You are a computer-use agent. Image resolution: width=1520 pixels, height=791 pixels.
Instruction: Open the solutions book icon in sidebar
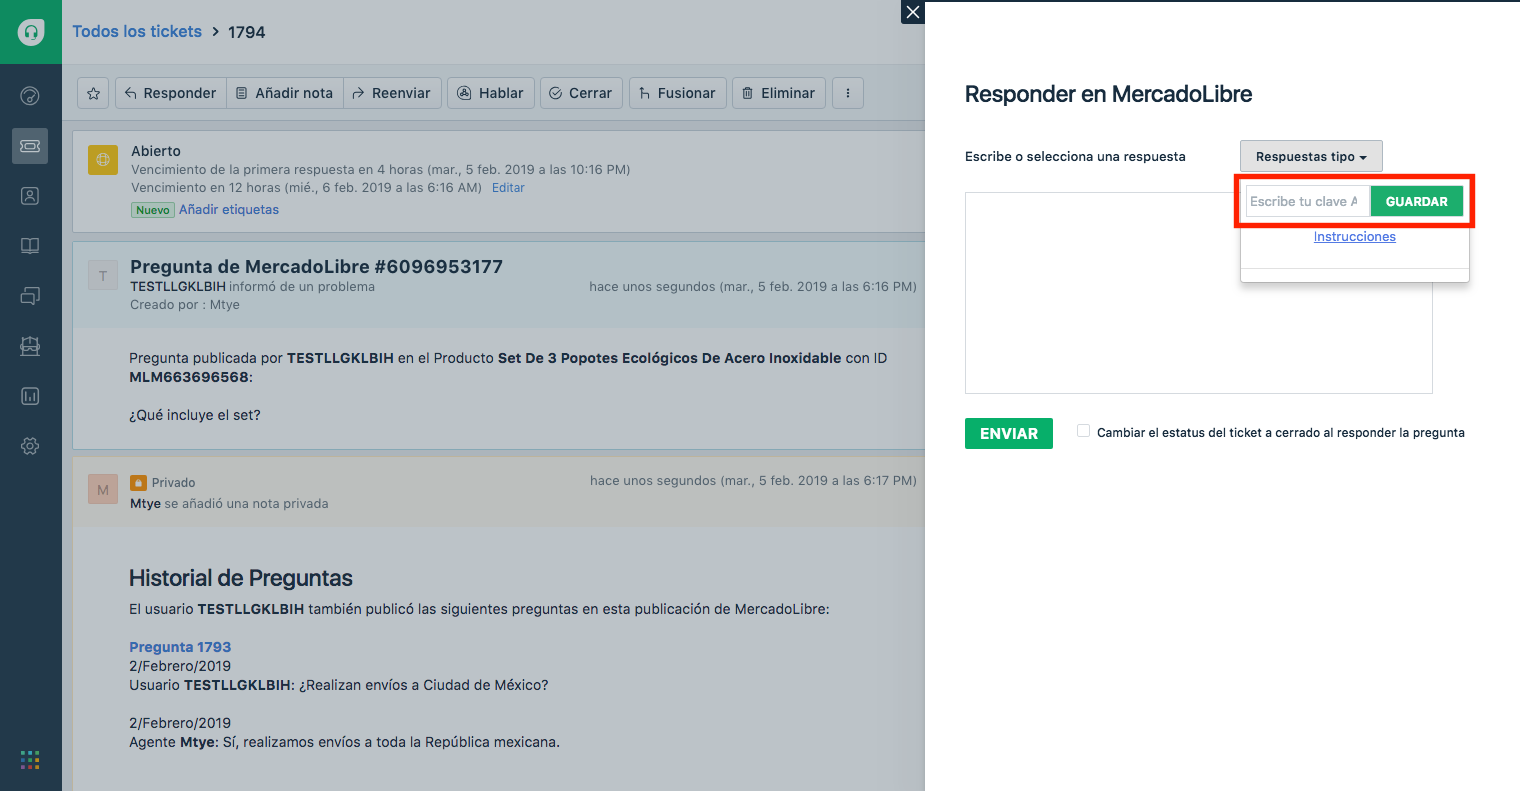30,246
